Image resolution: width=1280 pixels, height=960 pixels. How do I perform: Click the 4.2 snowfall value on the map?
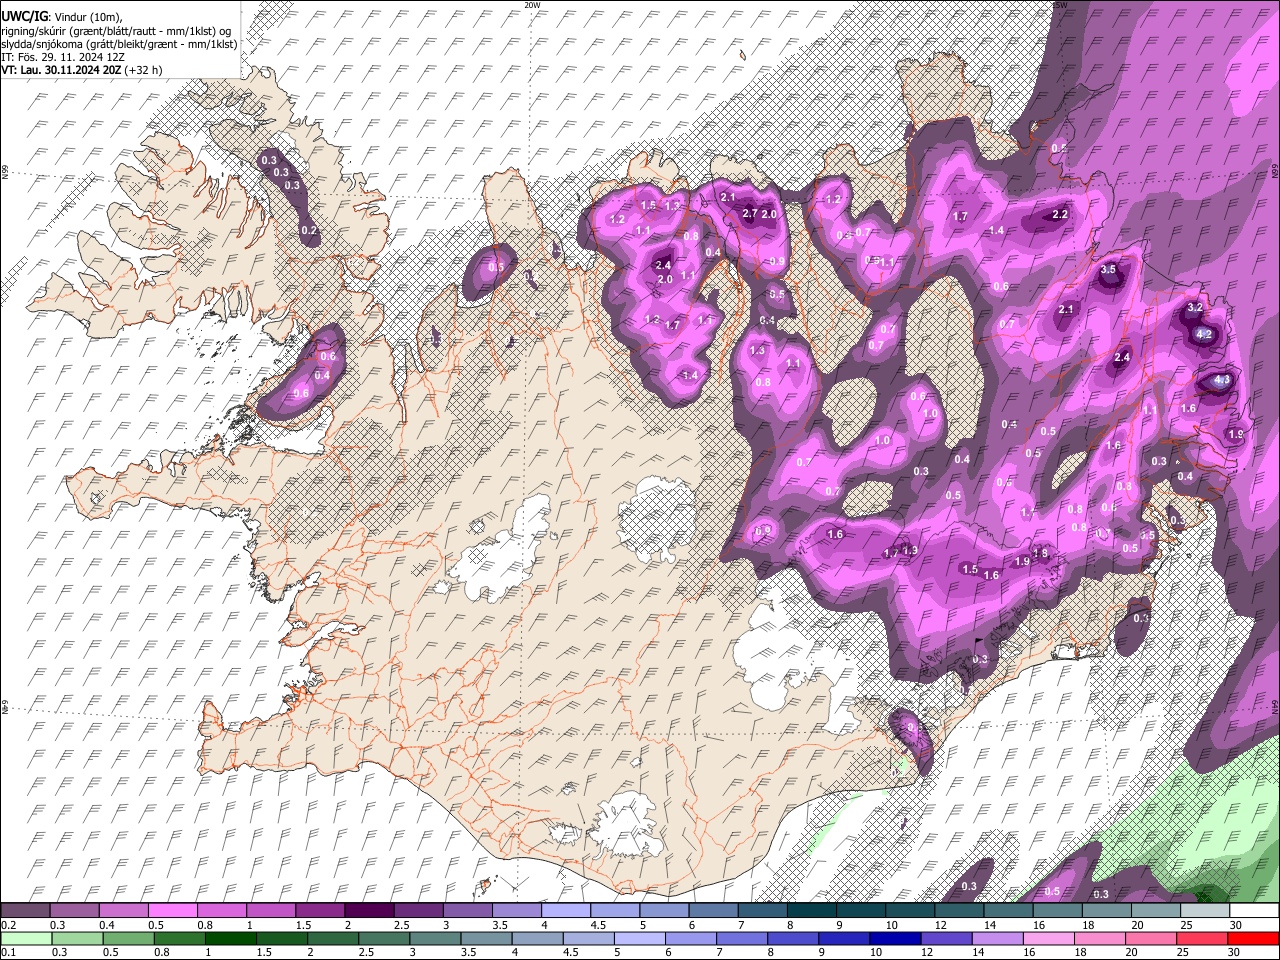(x=1204, y=334)
